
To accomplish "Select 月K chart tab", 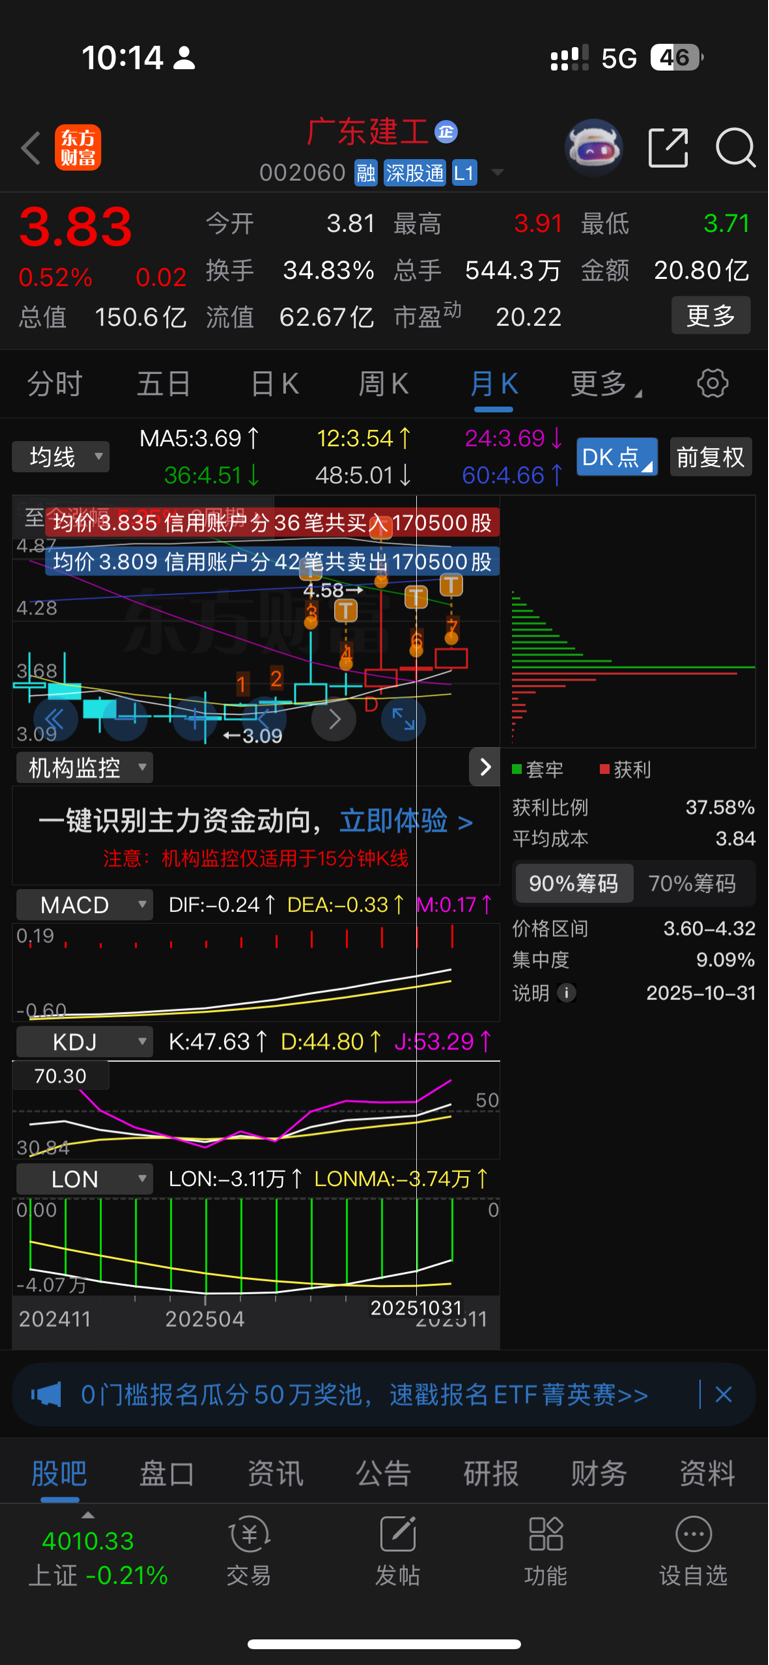I will point(494,383).
